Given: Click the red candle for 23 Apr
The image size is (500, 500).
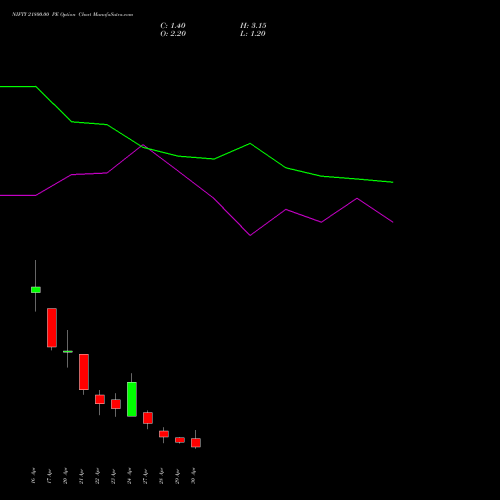Looking at the screenshot, I should tap(116, 404).
